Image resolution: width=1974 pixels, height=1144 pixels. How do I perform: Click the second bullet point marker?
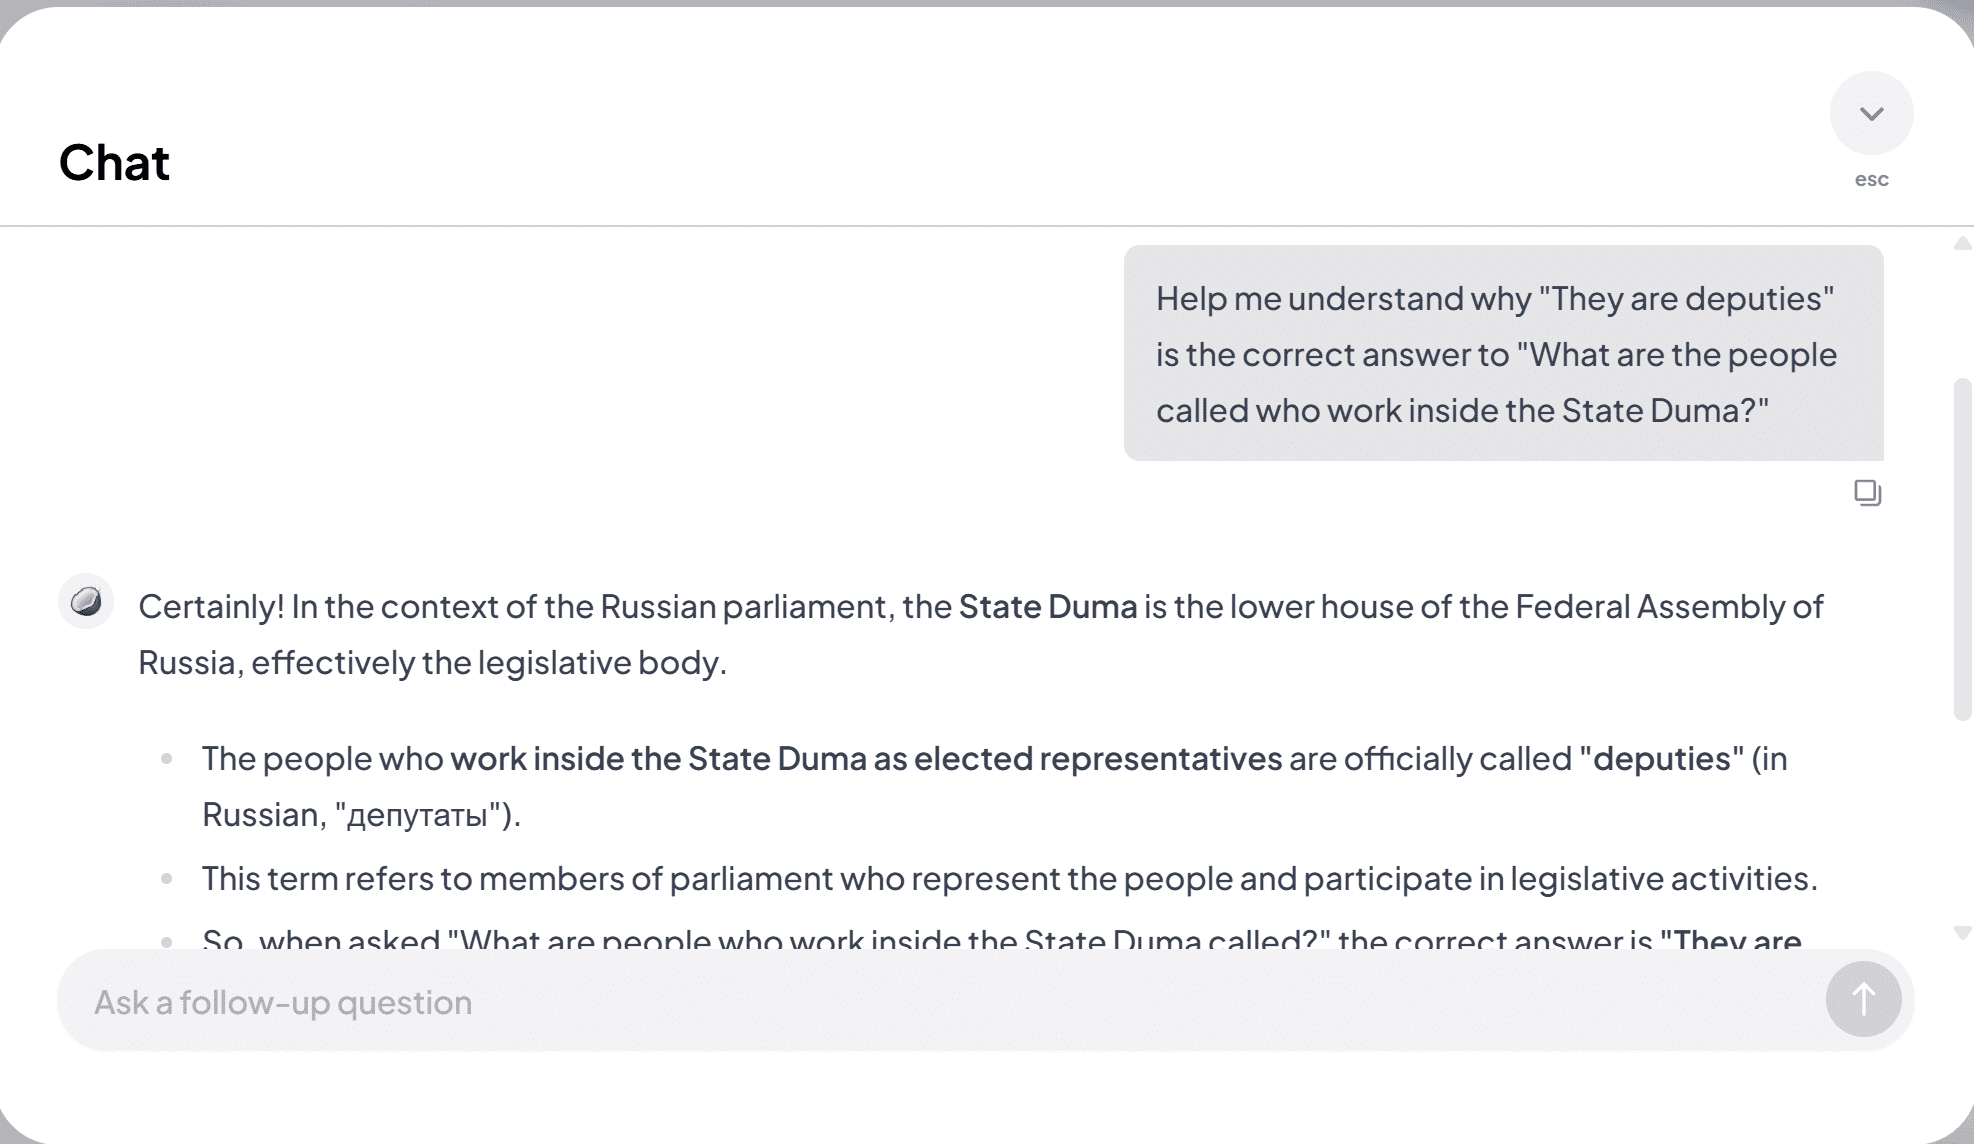point(167,879)
